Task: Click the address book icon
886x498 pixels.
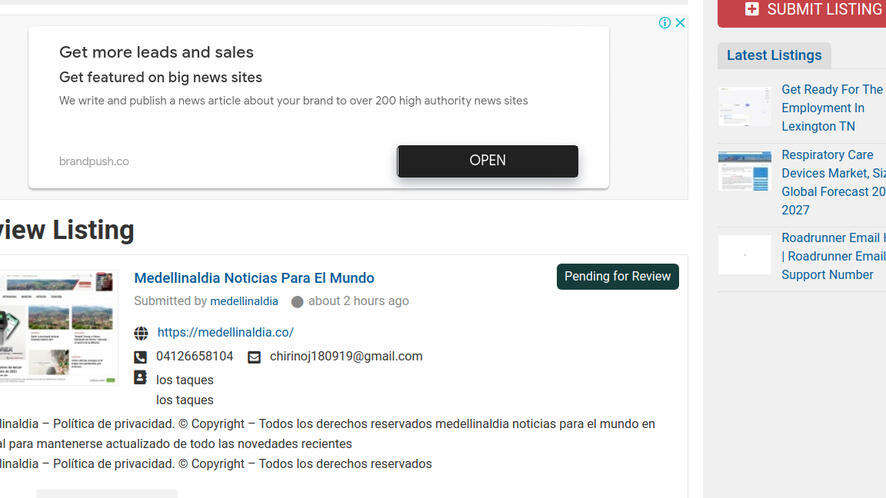Action: 141,379
